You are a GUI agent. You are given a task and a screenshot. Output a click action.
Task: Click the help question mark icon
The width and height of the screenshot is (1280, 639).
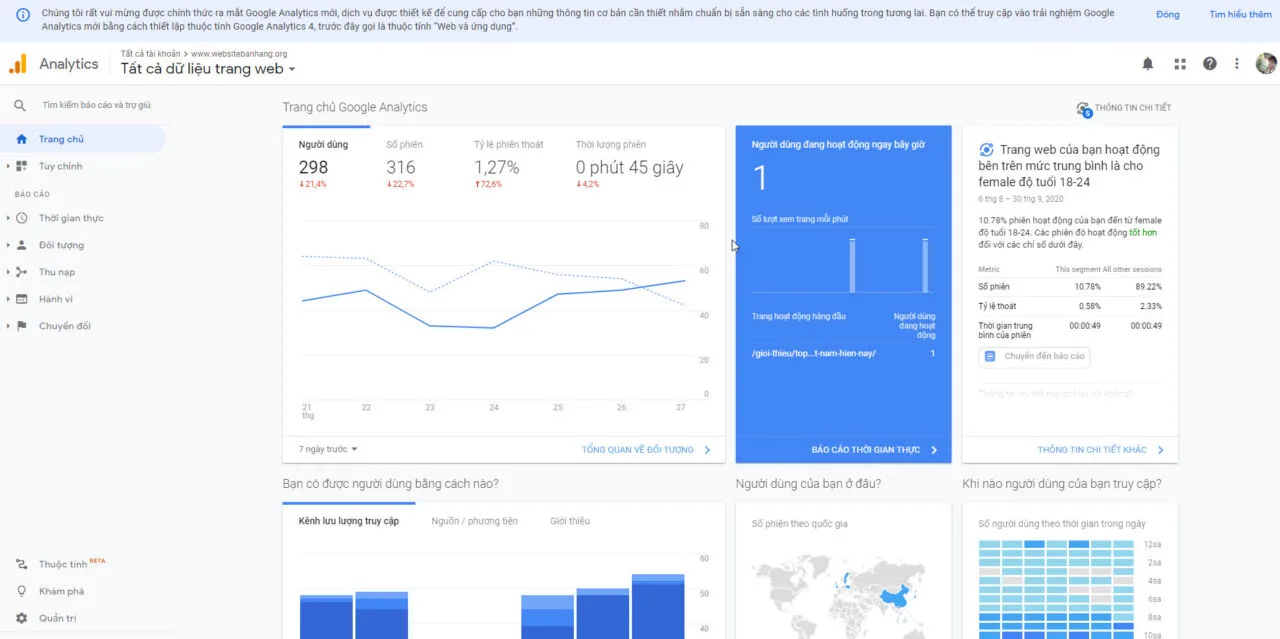1210,64
